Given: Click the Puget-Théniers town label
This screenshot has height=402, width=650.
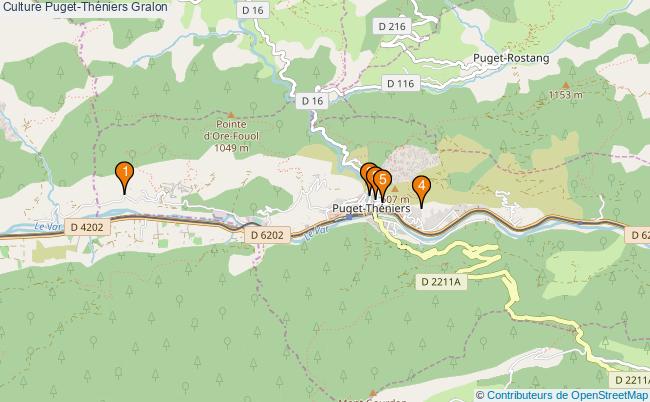Looking at the screenshot, I should (371, 208).
